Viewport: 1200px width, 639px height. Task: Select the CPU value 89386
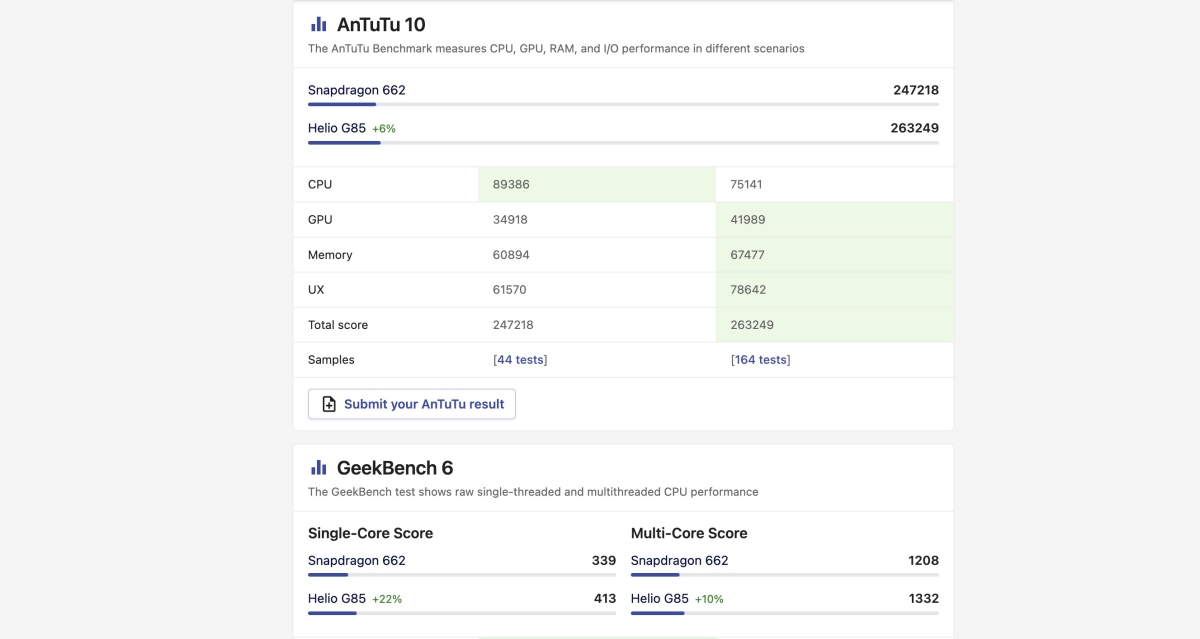coord(511,185)
